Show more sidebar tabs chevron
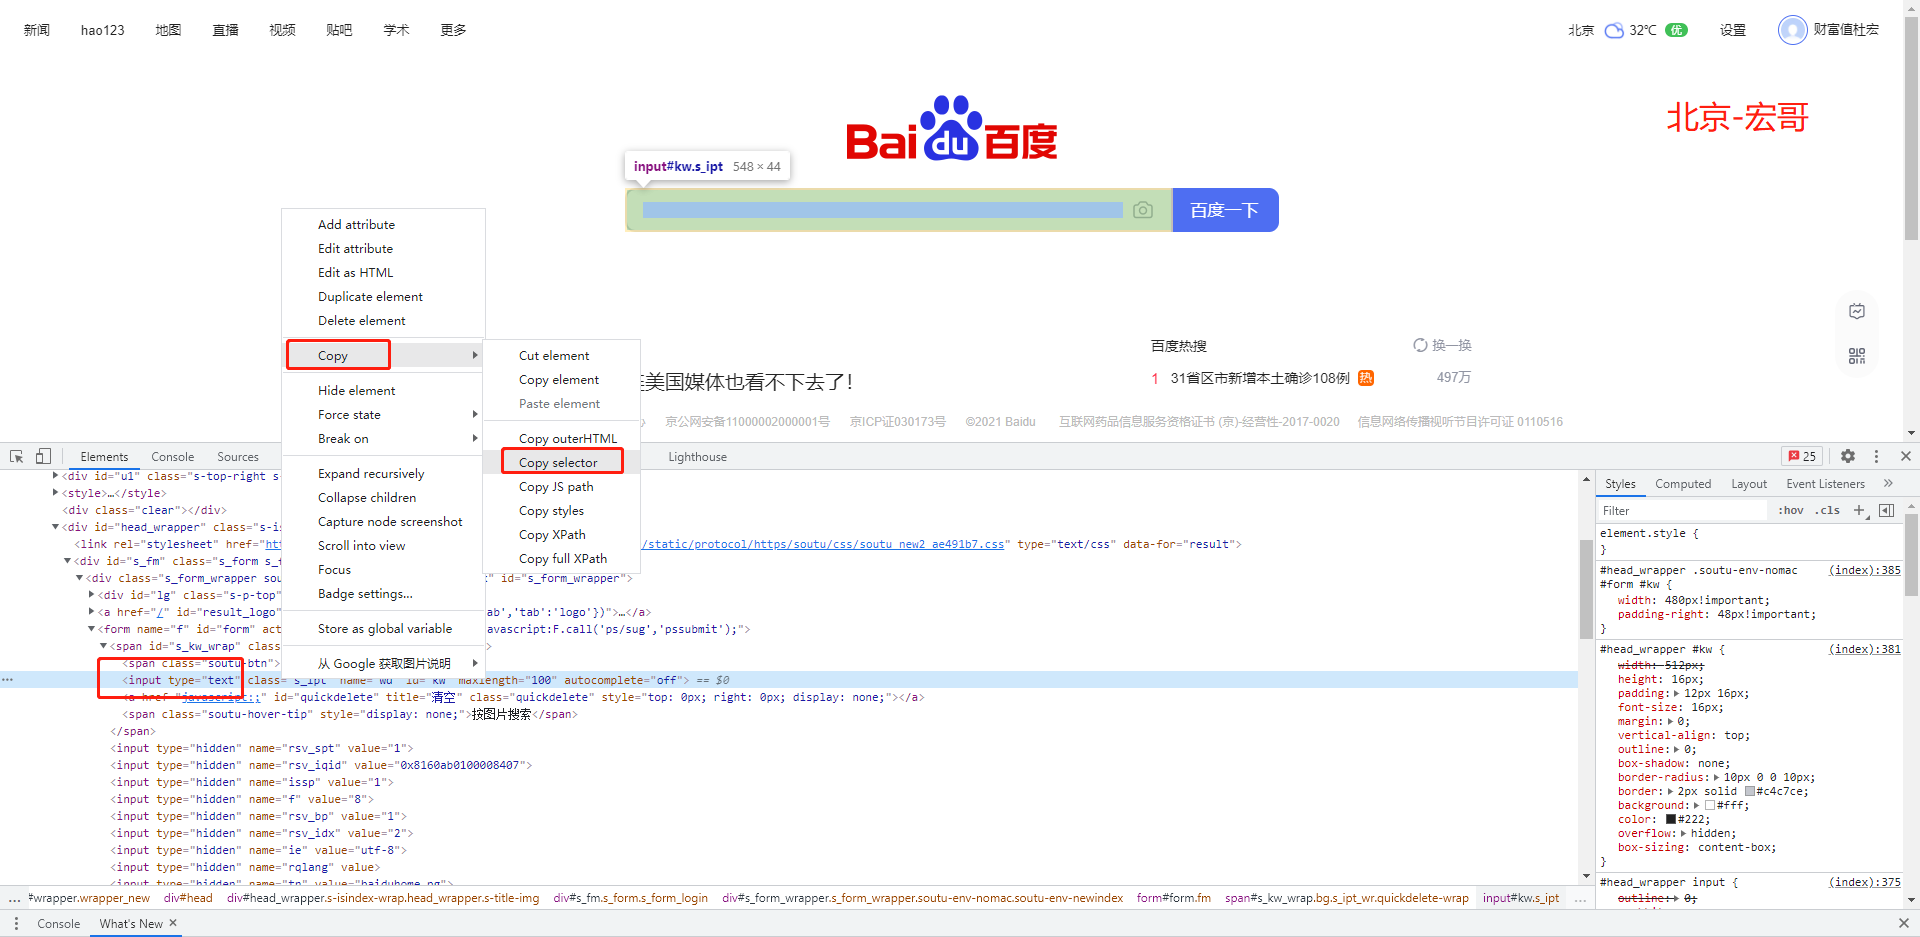Viewport: 1920px width, 937px height. (x=1888, y=483)
